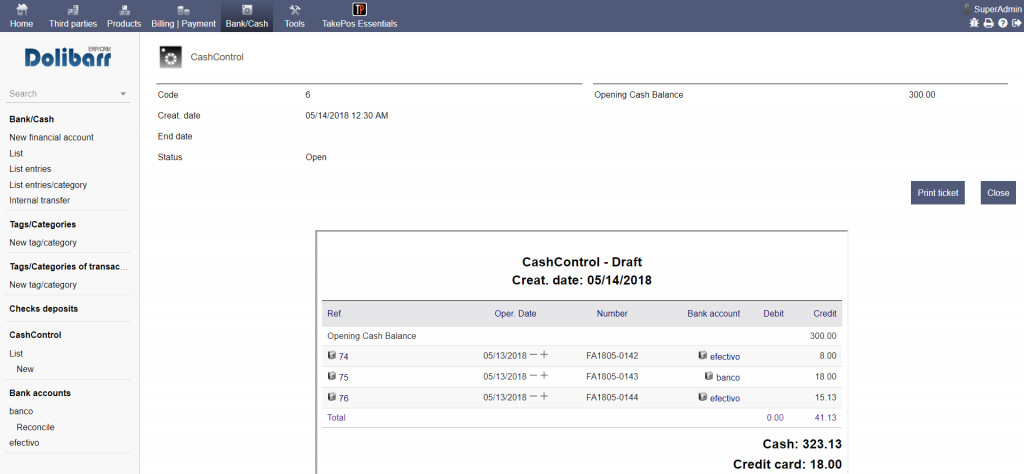Screen dimensions: 1024x474
Task: Decrease operation date for entry 75
Action: click(x=533, y=376)
